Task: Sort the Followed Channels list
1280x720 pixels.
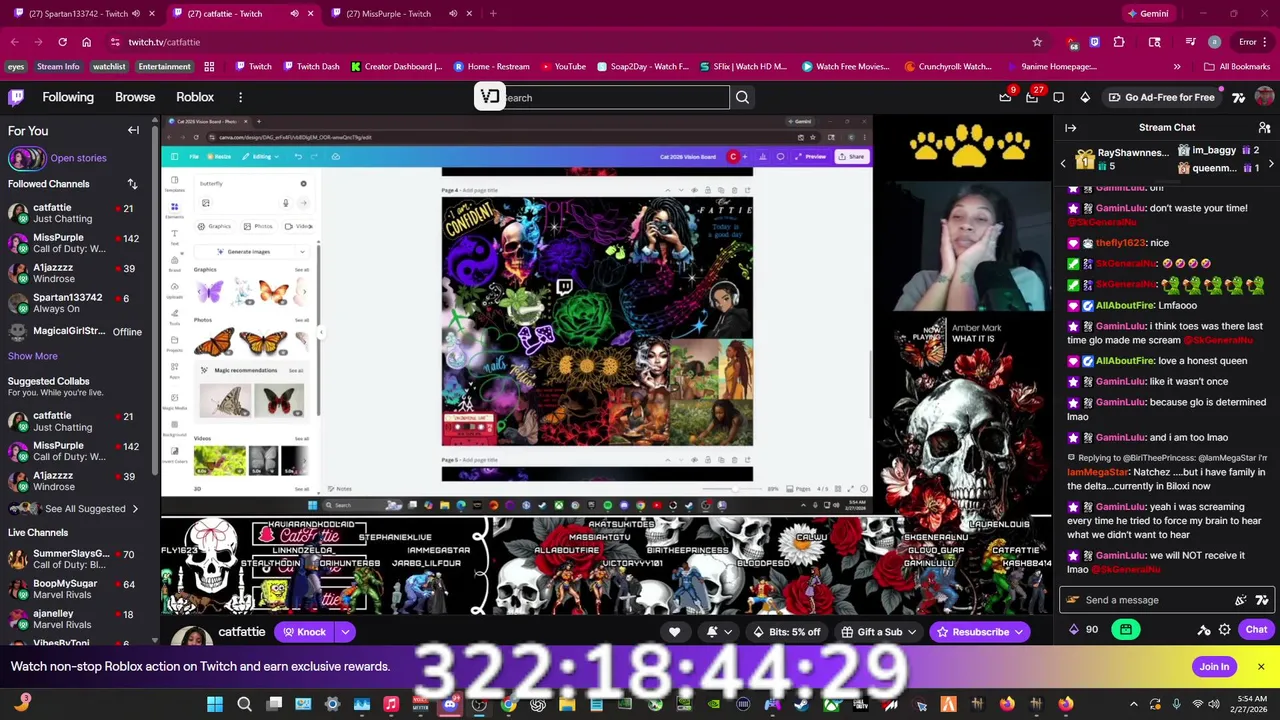Action: (x=132, y=184)
